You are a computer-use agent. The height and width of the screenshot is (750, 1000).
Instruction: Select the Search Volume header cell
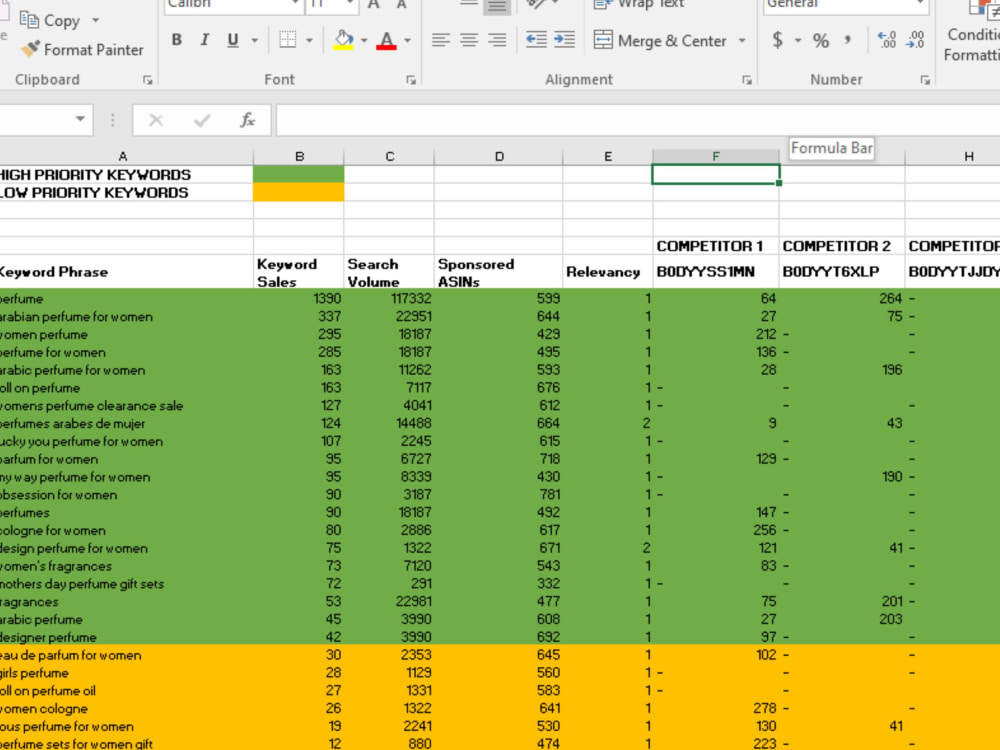click(x=389, y=272)
